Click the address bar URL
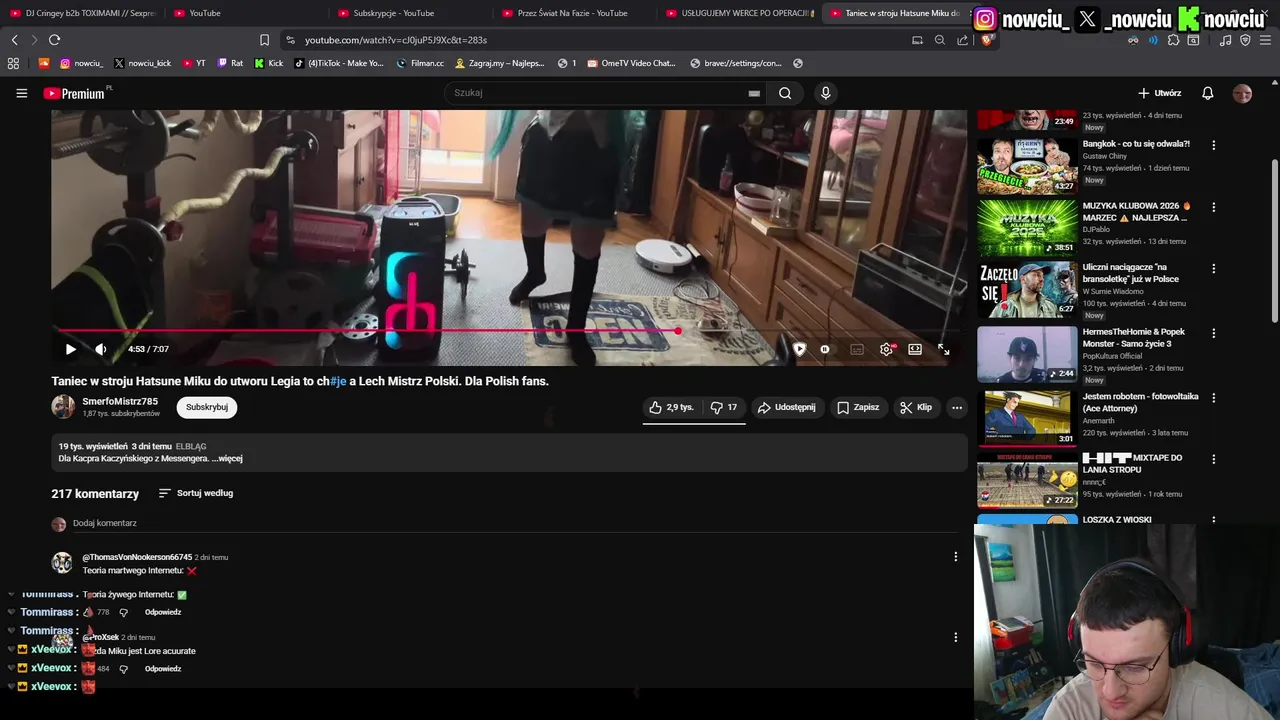Screen dimensions: 1280x720 396,40
